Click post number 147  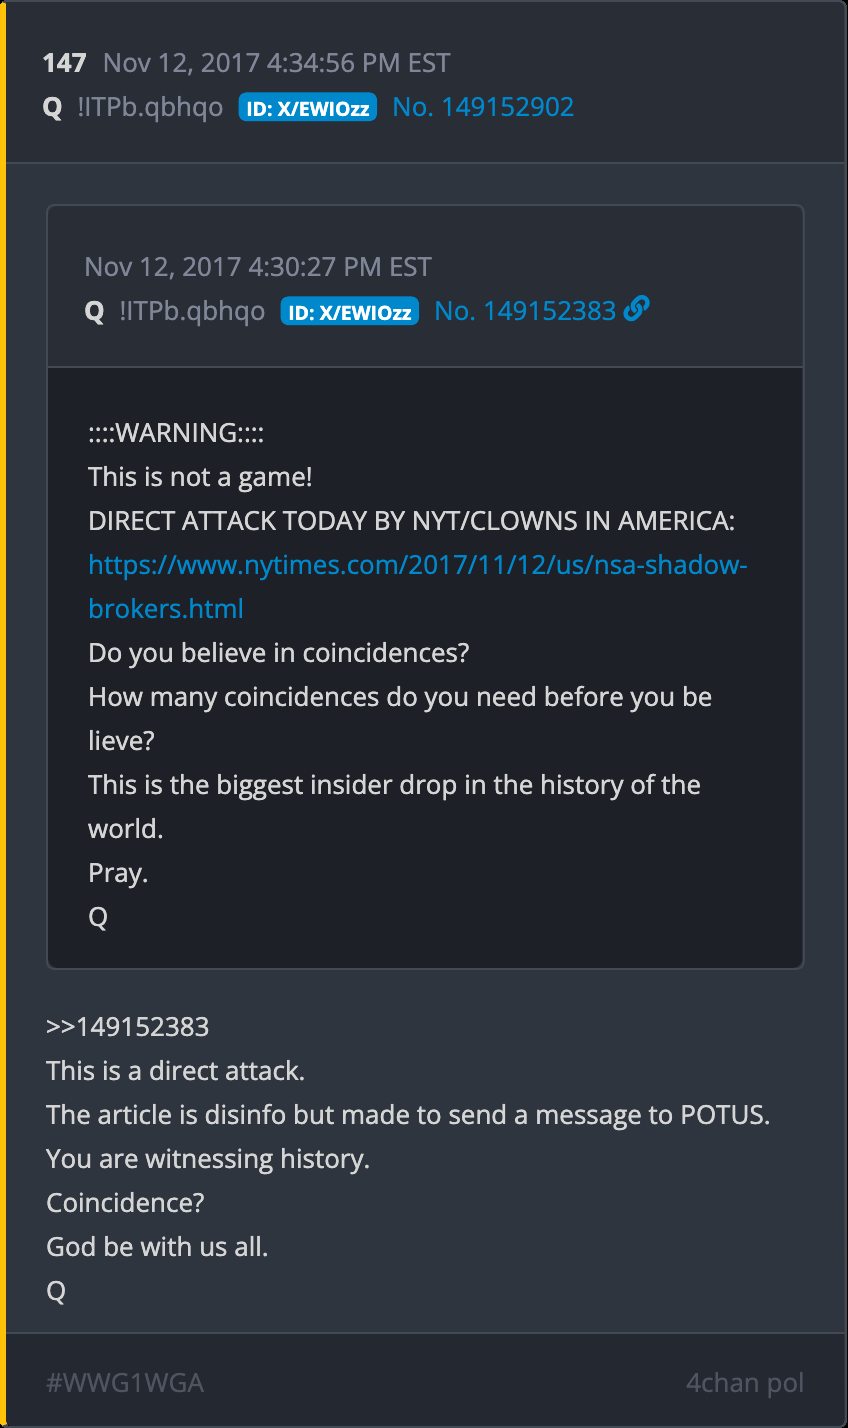64,63
